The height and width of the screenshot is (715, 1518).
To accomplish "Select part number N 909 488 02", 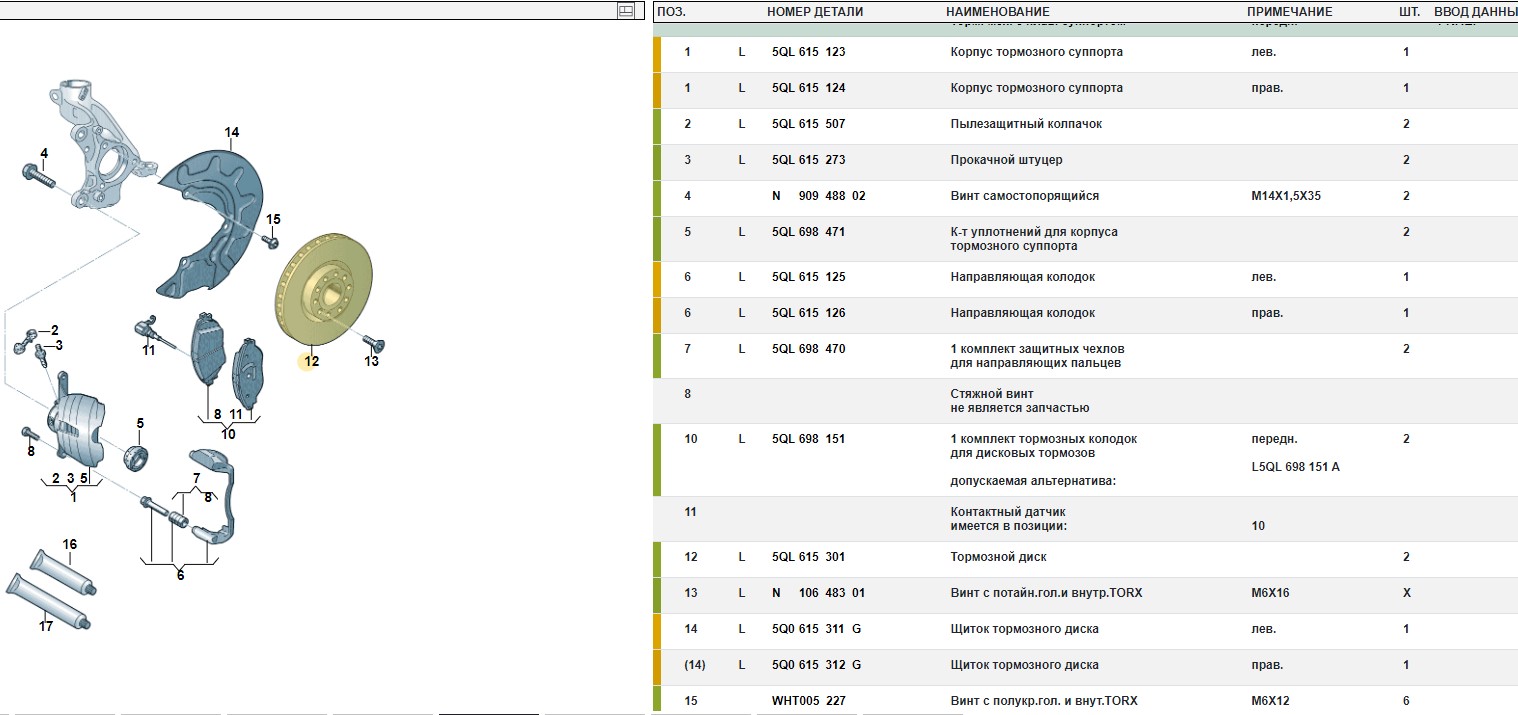I will click(819, 196).
